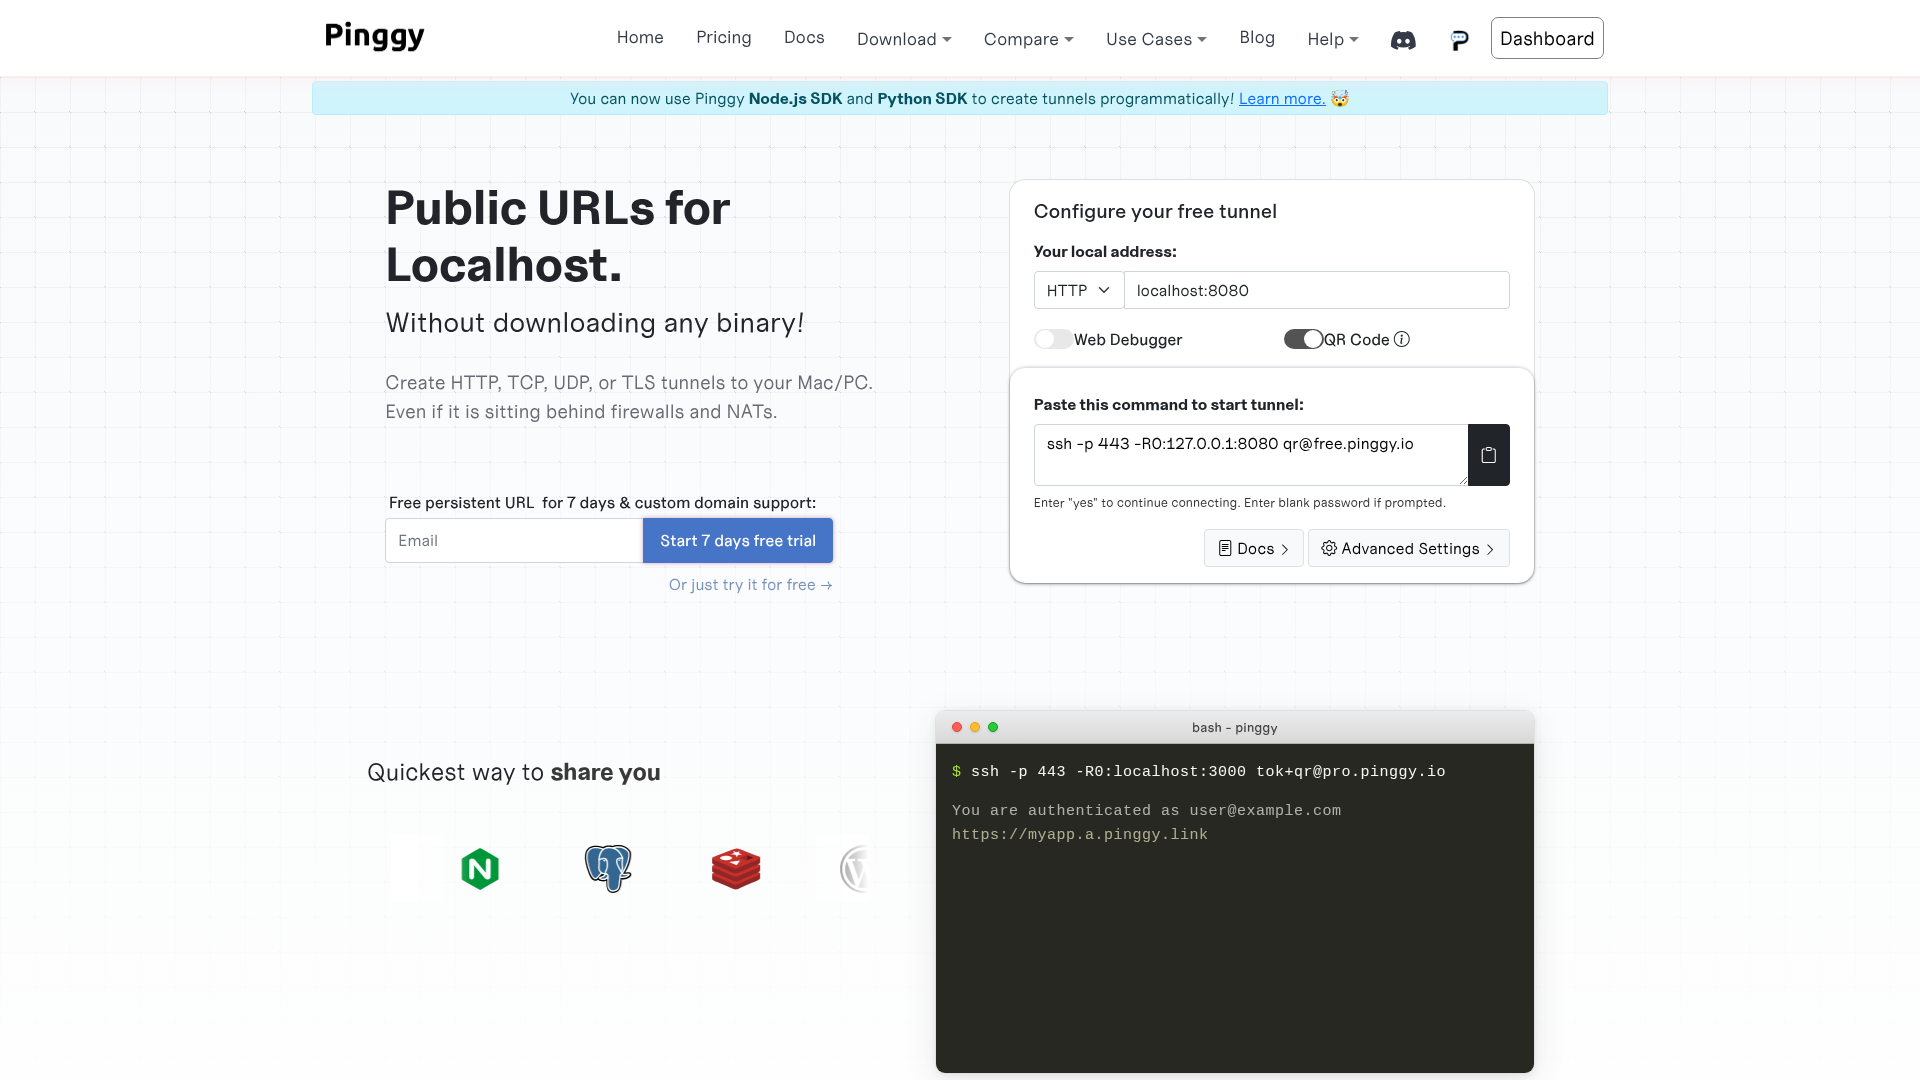
Task: Click the gear icon on Advanced Settings
Action: [x=1328, y=548]
